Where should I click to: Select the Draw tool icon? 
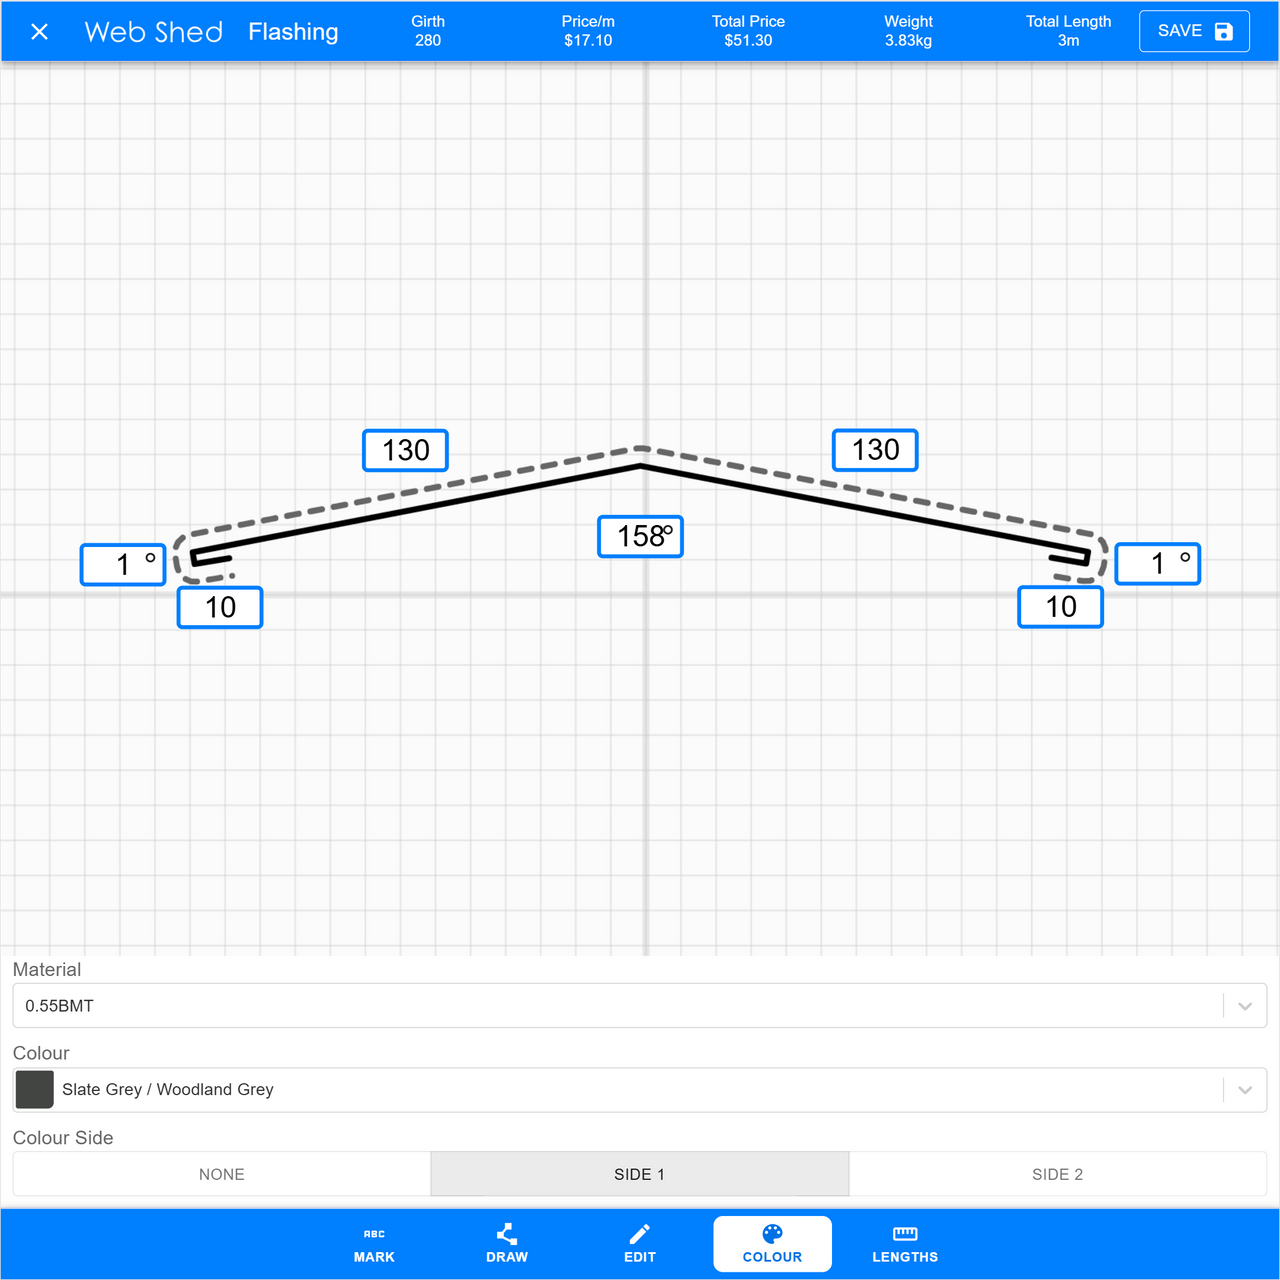[507, 1234]
